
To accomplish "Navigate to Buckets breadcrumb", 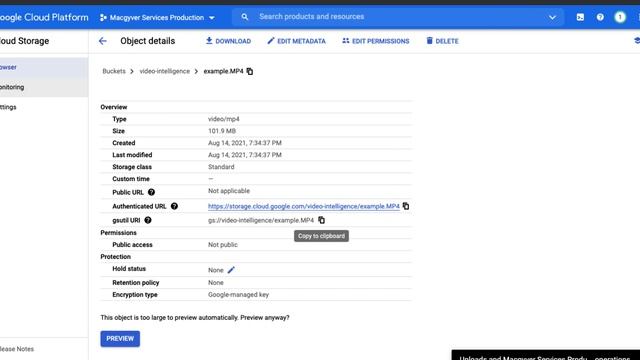I will (114, 71).
